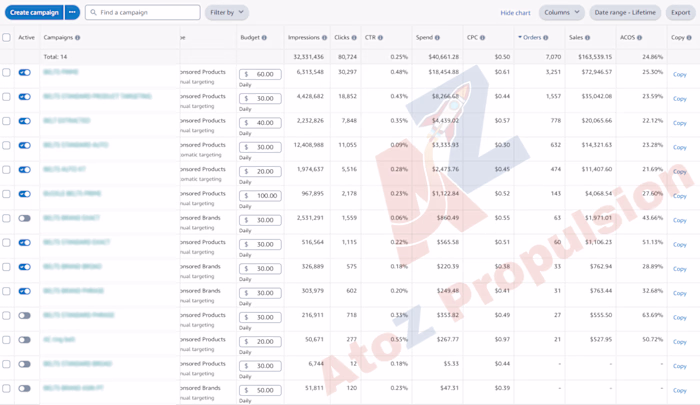Image resolution: width=700 pixels, height=405 pixels.
Task: Click the $0.97 CPC value
Action: [502, 339]
